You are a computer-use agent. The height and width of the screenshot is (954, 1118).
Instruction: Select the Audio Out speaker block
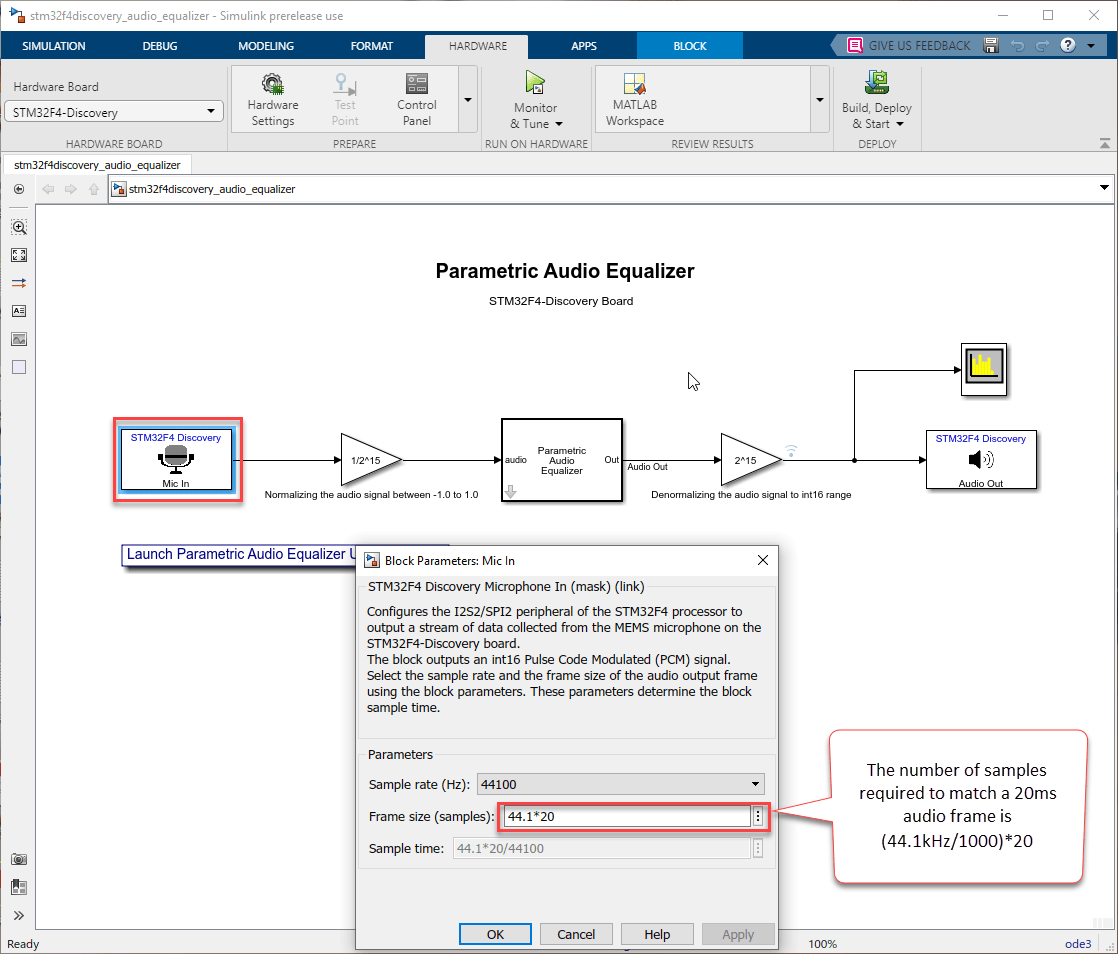pyautogui.click(x=981, y=460)
